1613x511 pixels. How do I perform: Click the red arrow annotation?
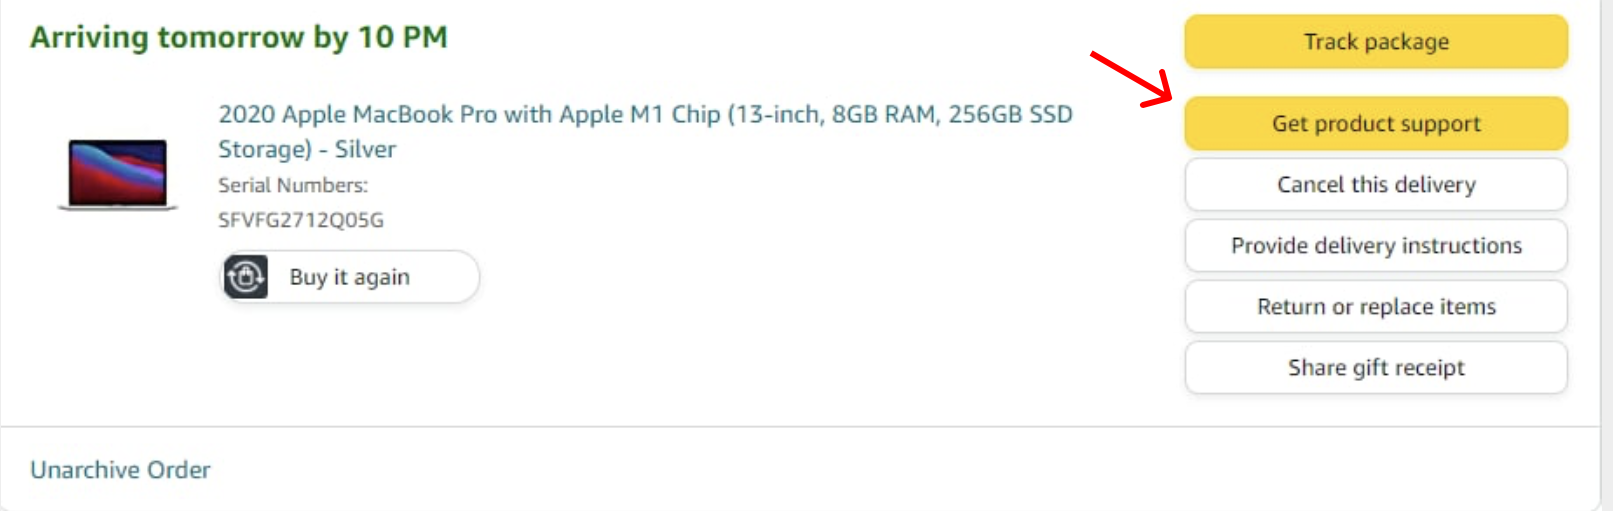pos(1131,78)
